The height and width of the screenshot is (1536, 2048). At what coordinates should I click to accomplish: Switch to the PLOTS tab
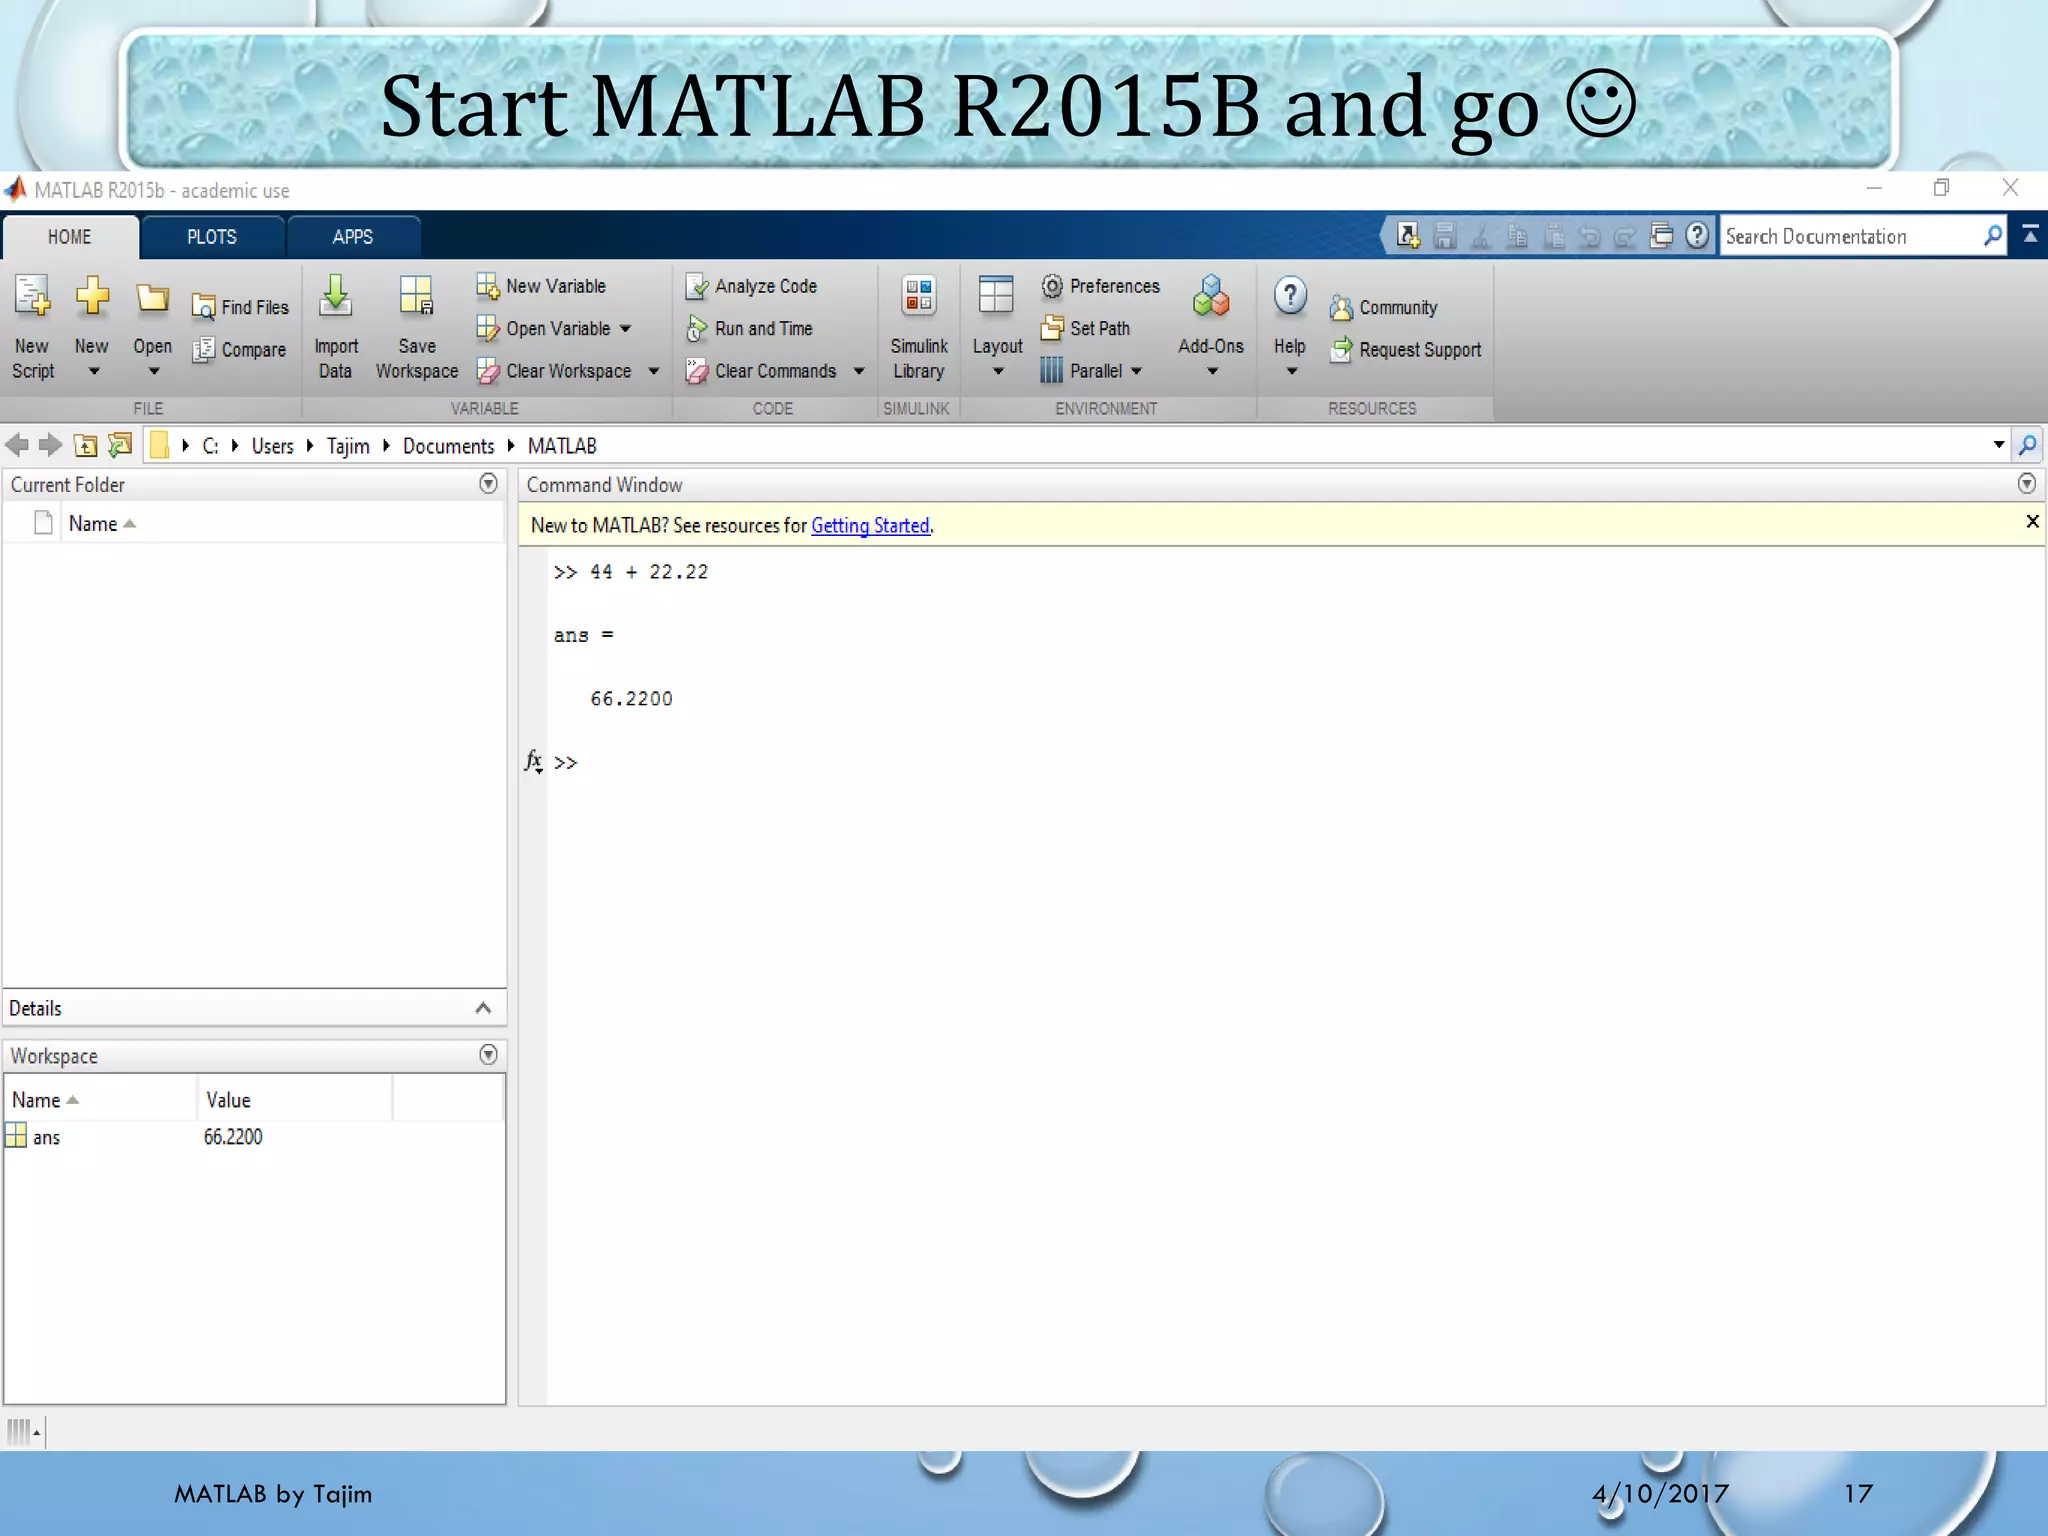[212, 237]
